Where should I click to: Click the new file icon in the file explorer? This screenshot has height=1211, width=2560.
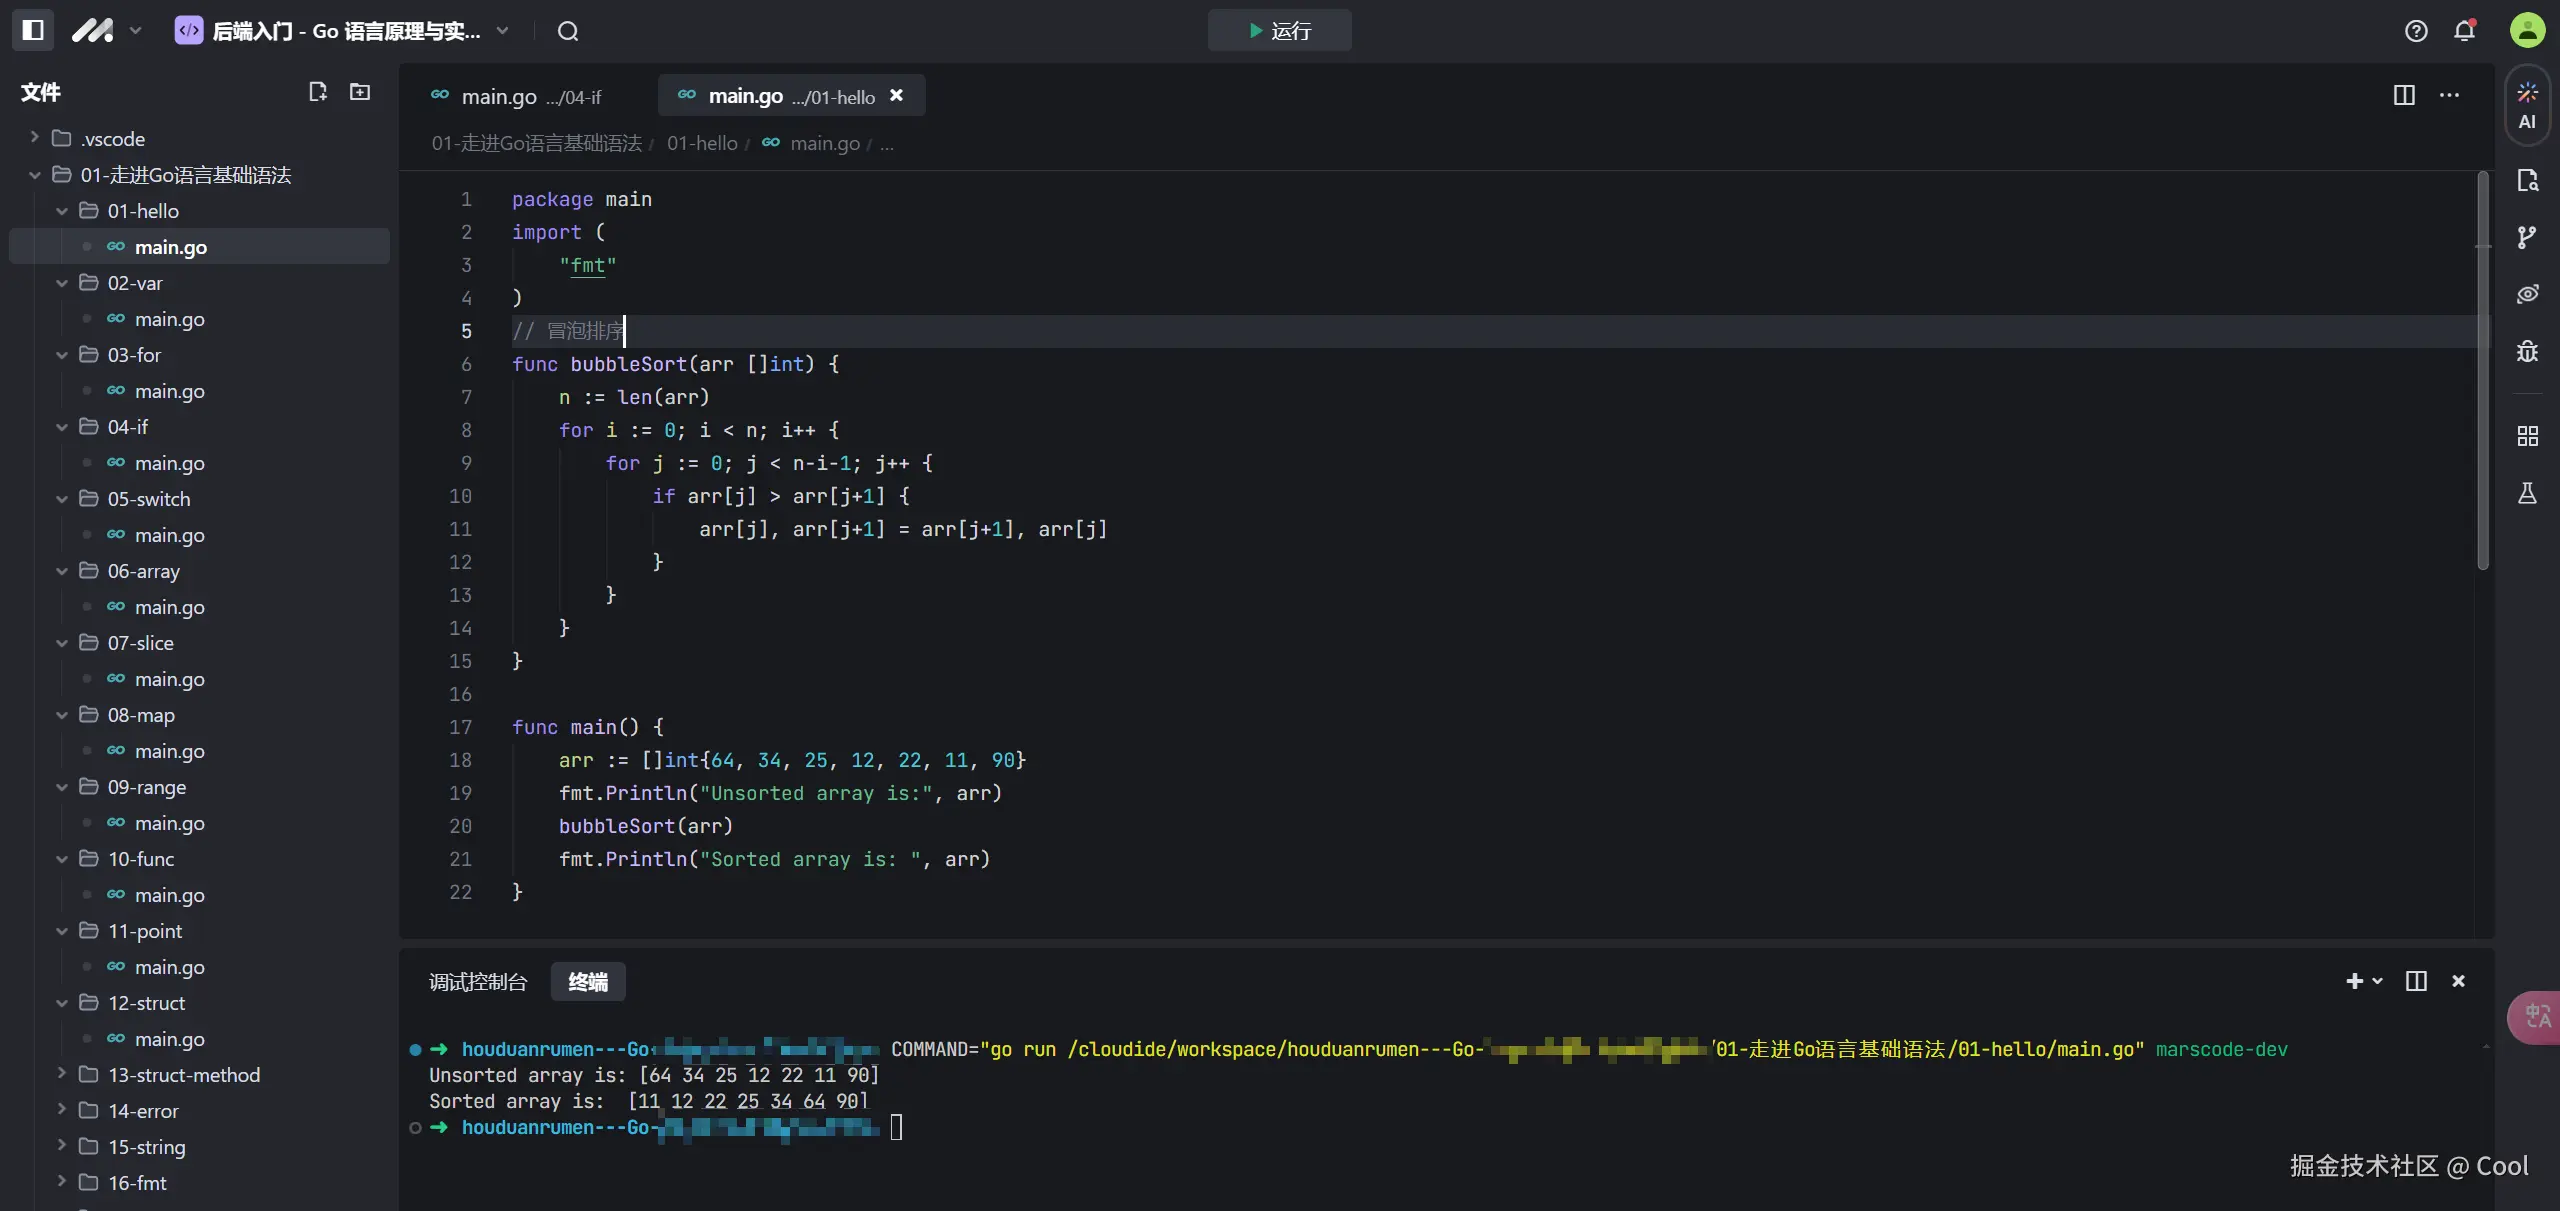point(318,92)
